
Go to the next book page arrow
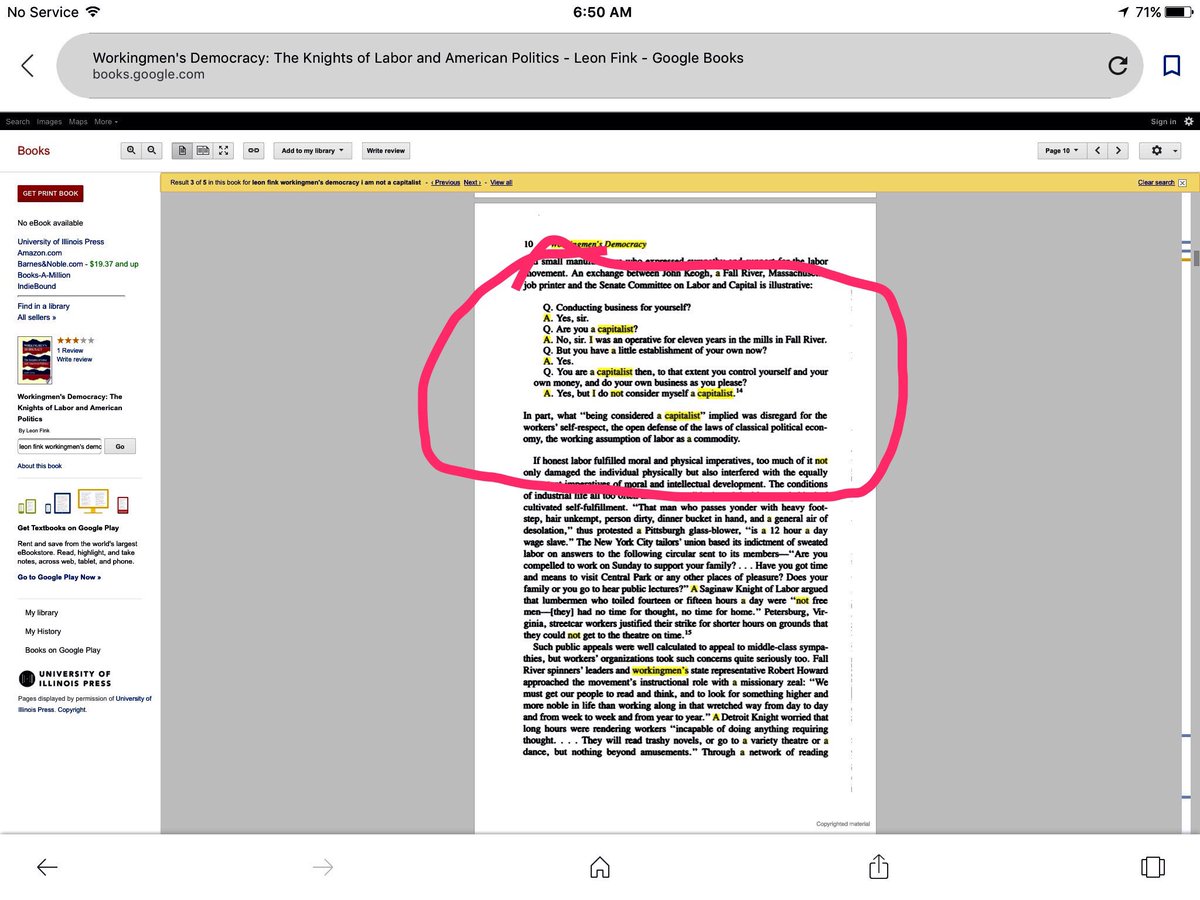[x=1118, y=151]
